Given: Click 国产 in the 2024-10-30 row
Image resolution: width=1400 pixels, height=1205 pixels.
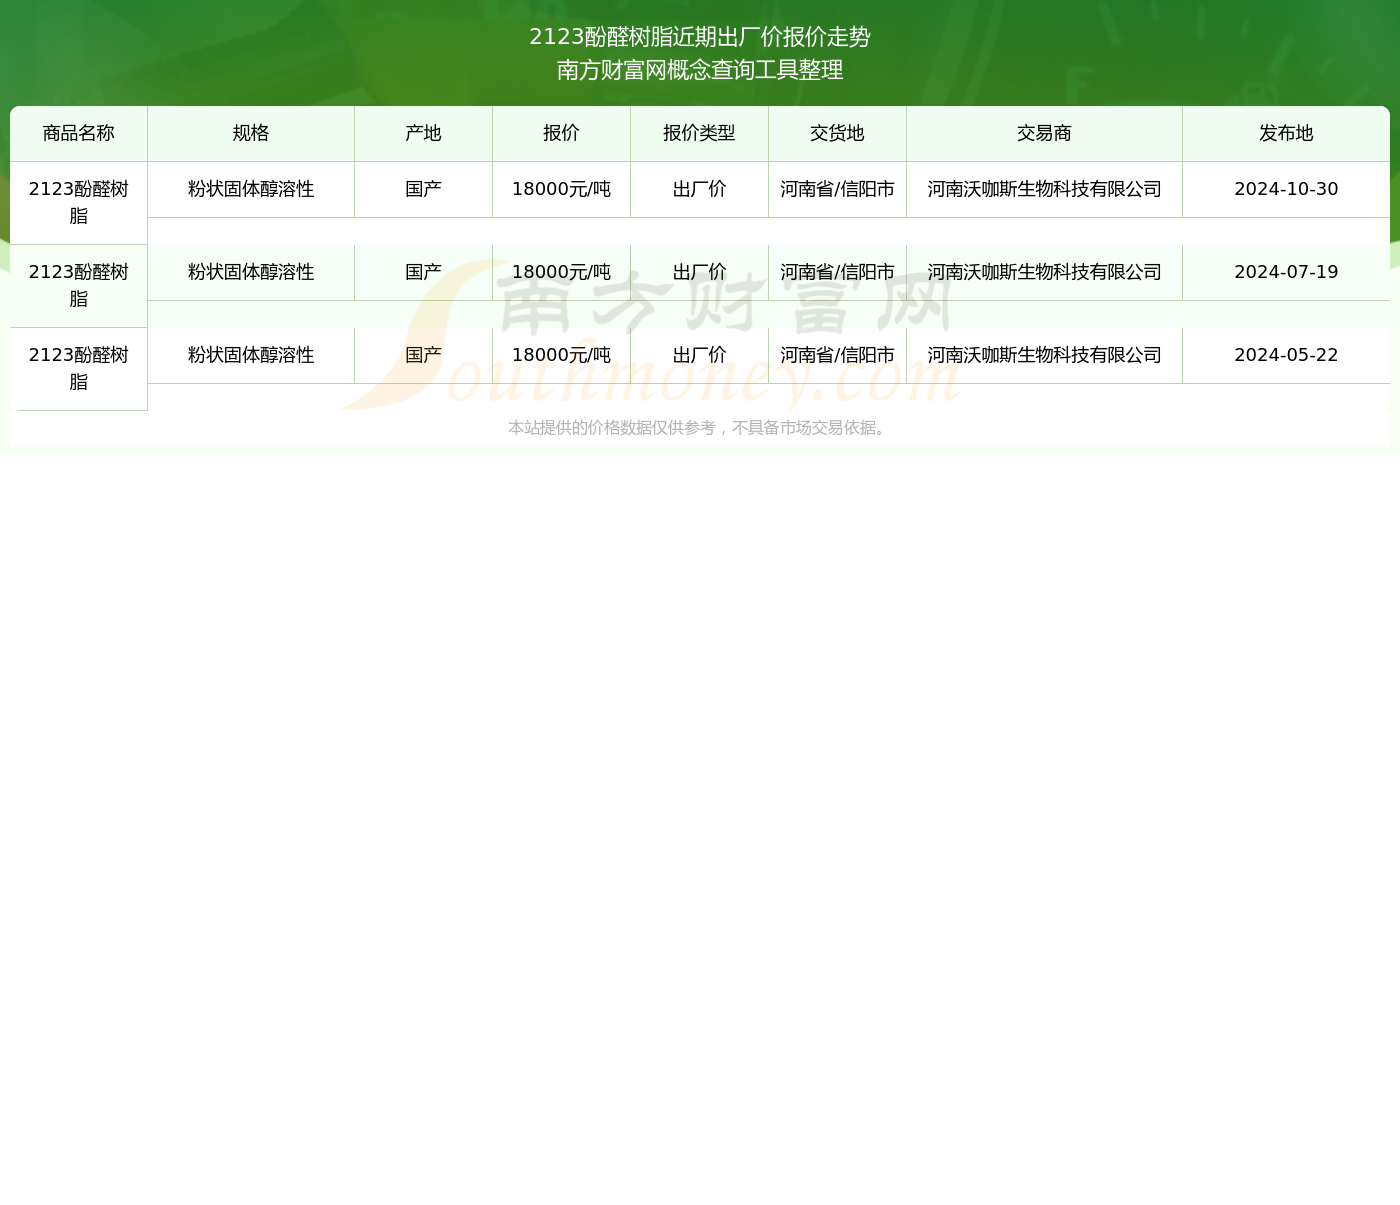Looking at the screenshot, I should click(423, 189).
